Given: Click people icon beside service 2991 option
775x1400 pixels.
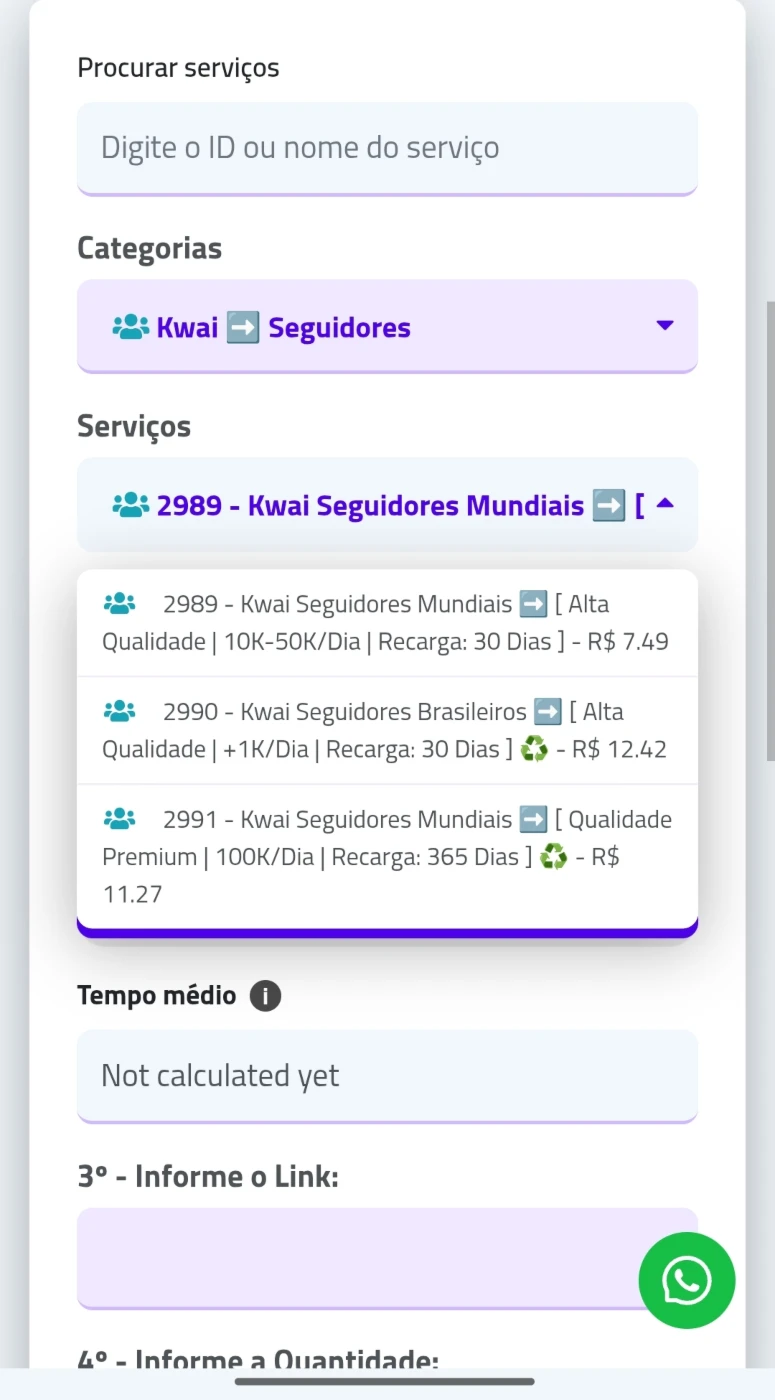Looking at the screenshot, I should 119,819.
